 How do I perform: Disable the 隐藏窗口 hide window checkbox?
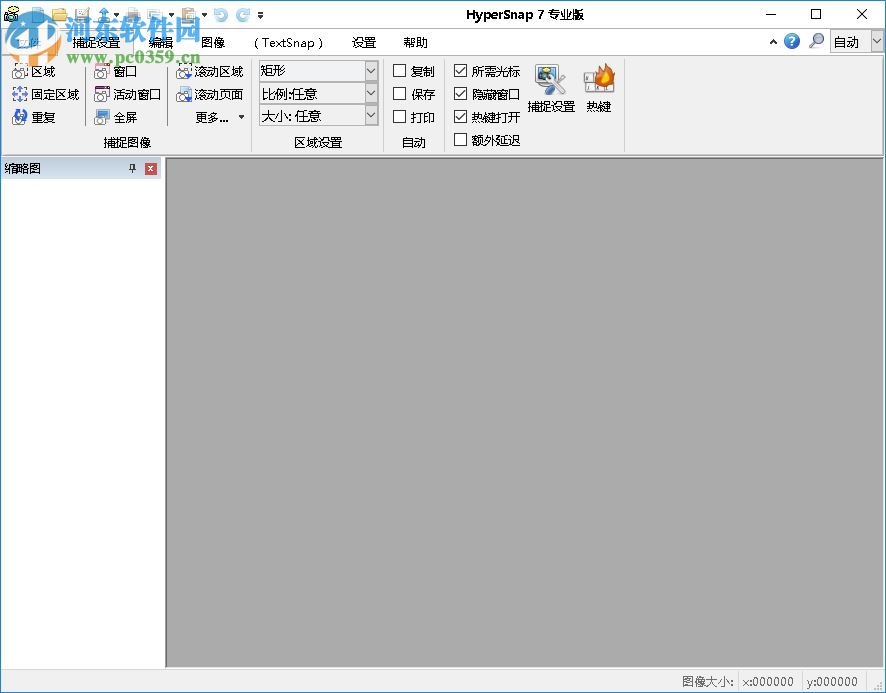(x=460, y=94)
